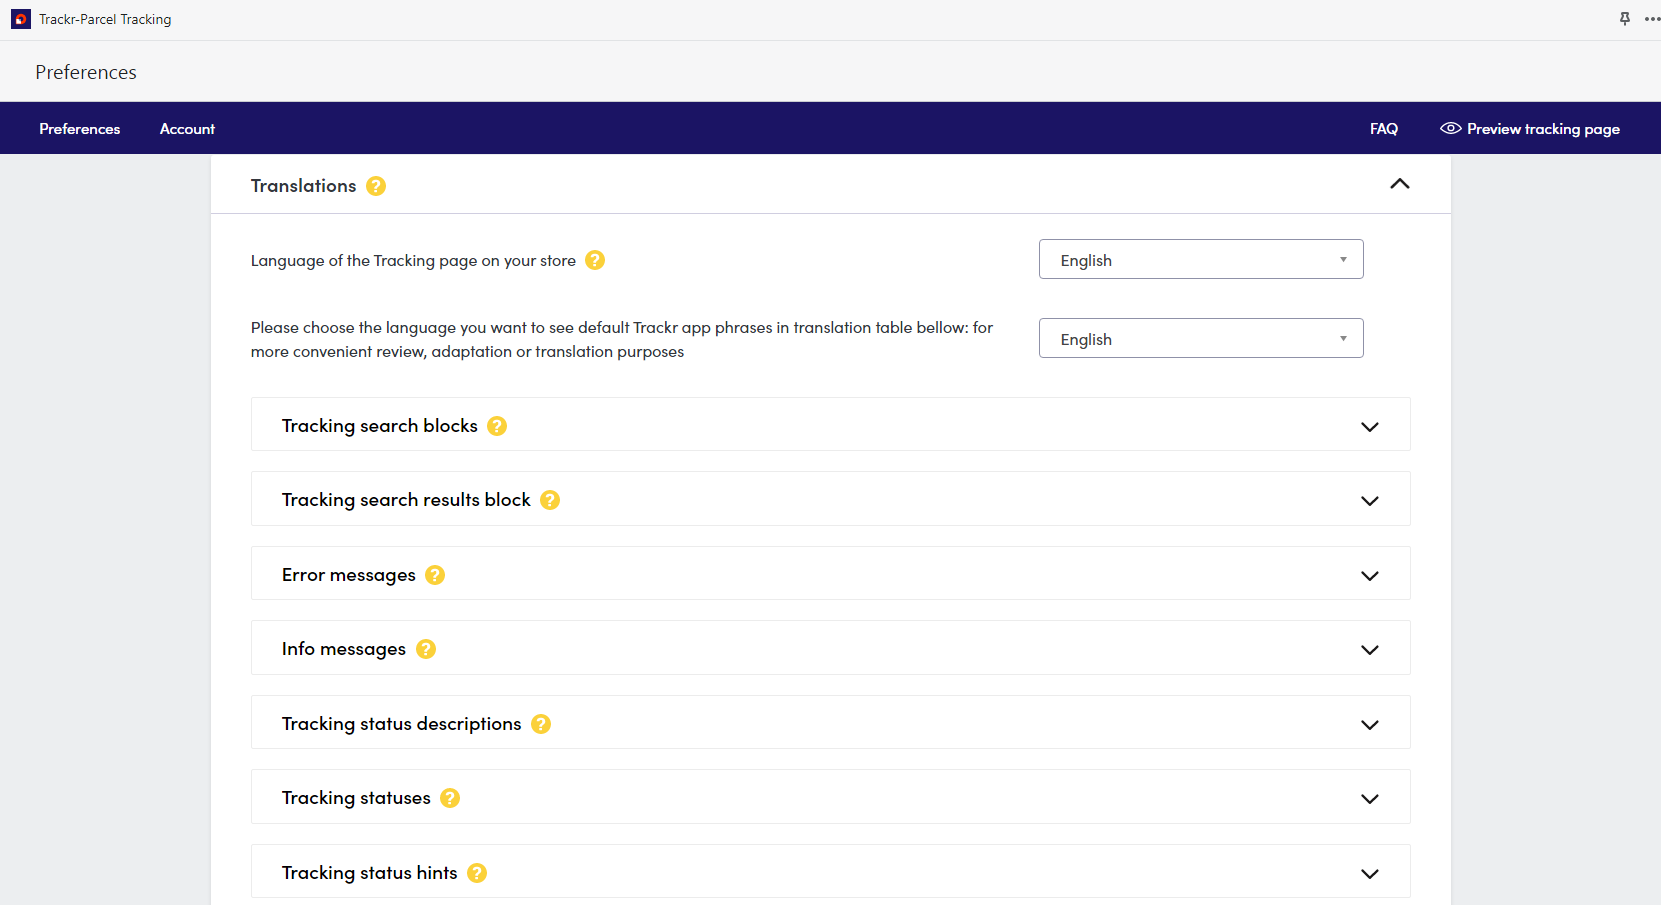Open the three-dot more options menu
Screen dimensions: 1661x905
(1652, 19)
